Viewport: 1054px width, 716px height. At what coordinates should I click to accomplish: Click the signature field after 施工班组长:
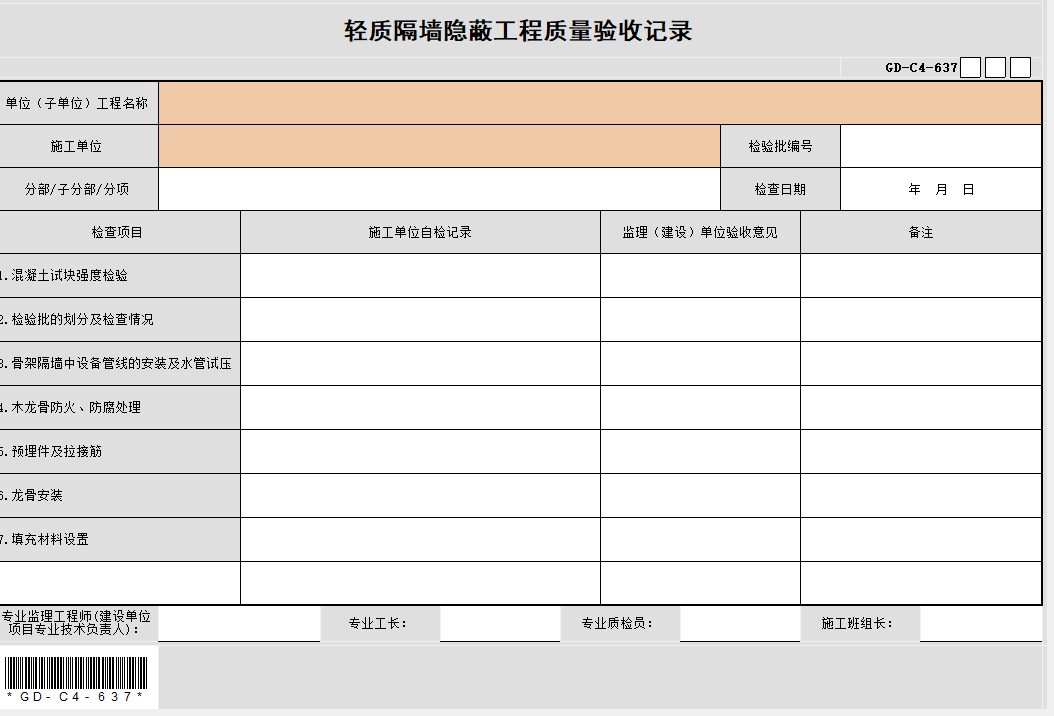point(981,624)
